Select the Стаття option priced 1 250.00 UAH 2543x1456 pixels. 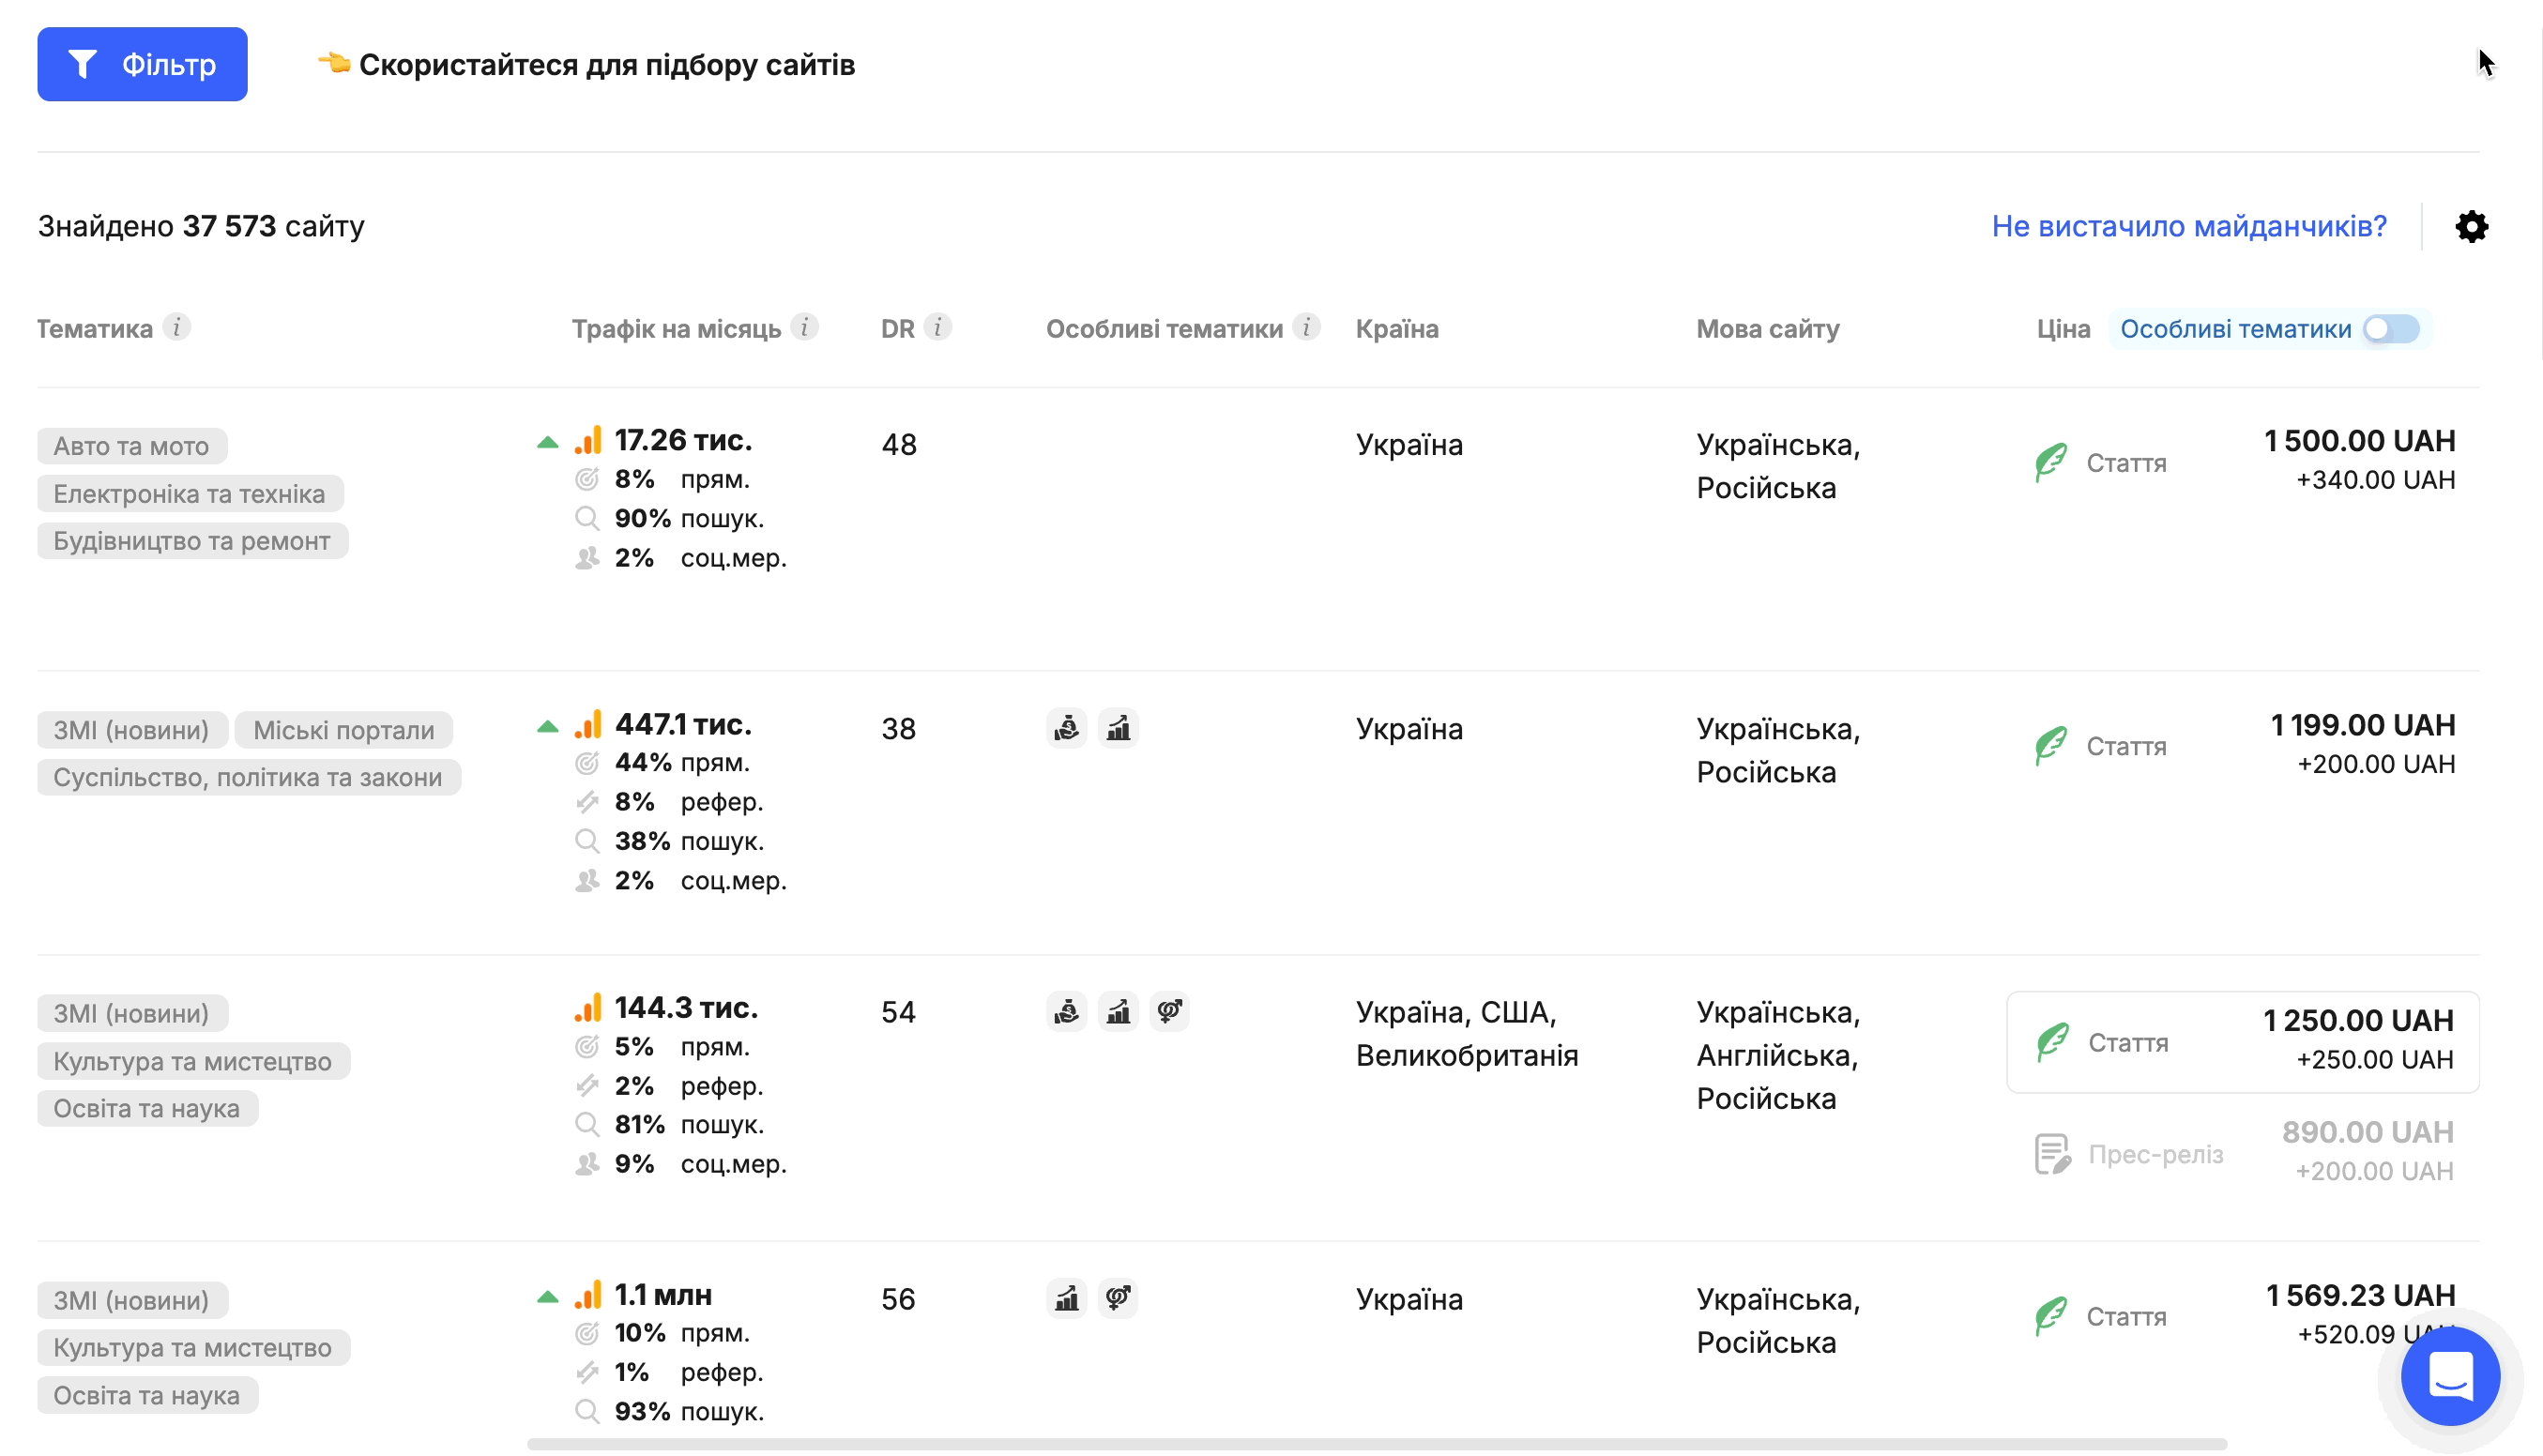tap(2242, 1042)
